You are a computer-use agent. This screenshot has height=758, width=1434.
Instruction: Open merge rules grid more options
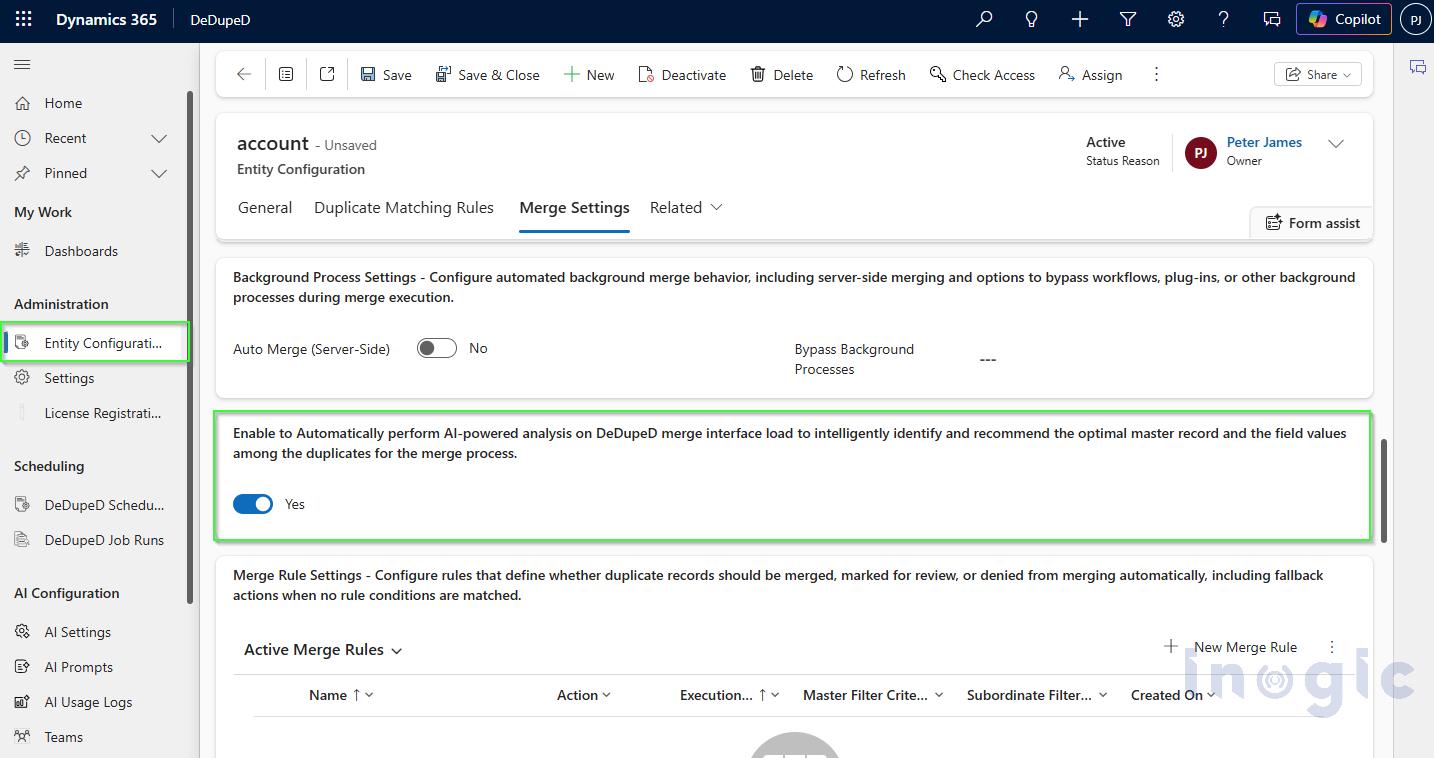(1331, 647)
